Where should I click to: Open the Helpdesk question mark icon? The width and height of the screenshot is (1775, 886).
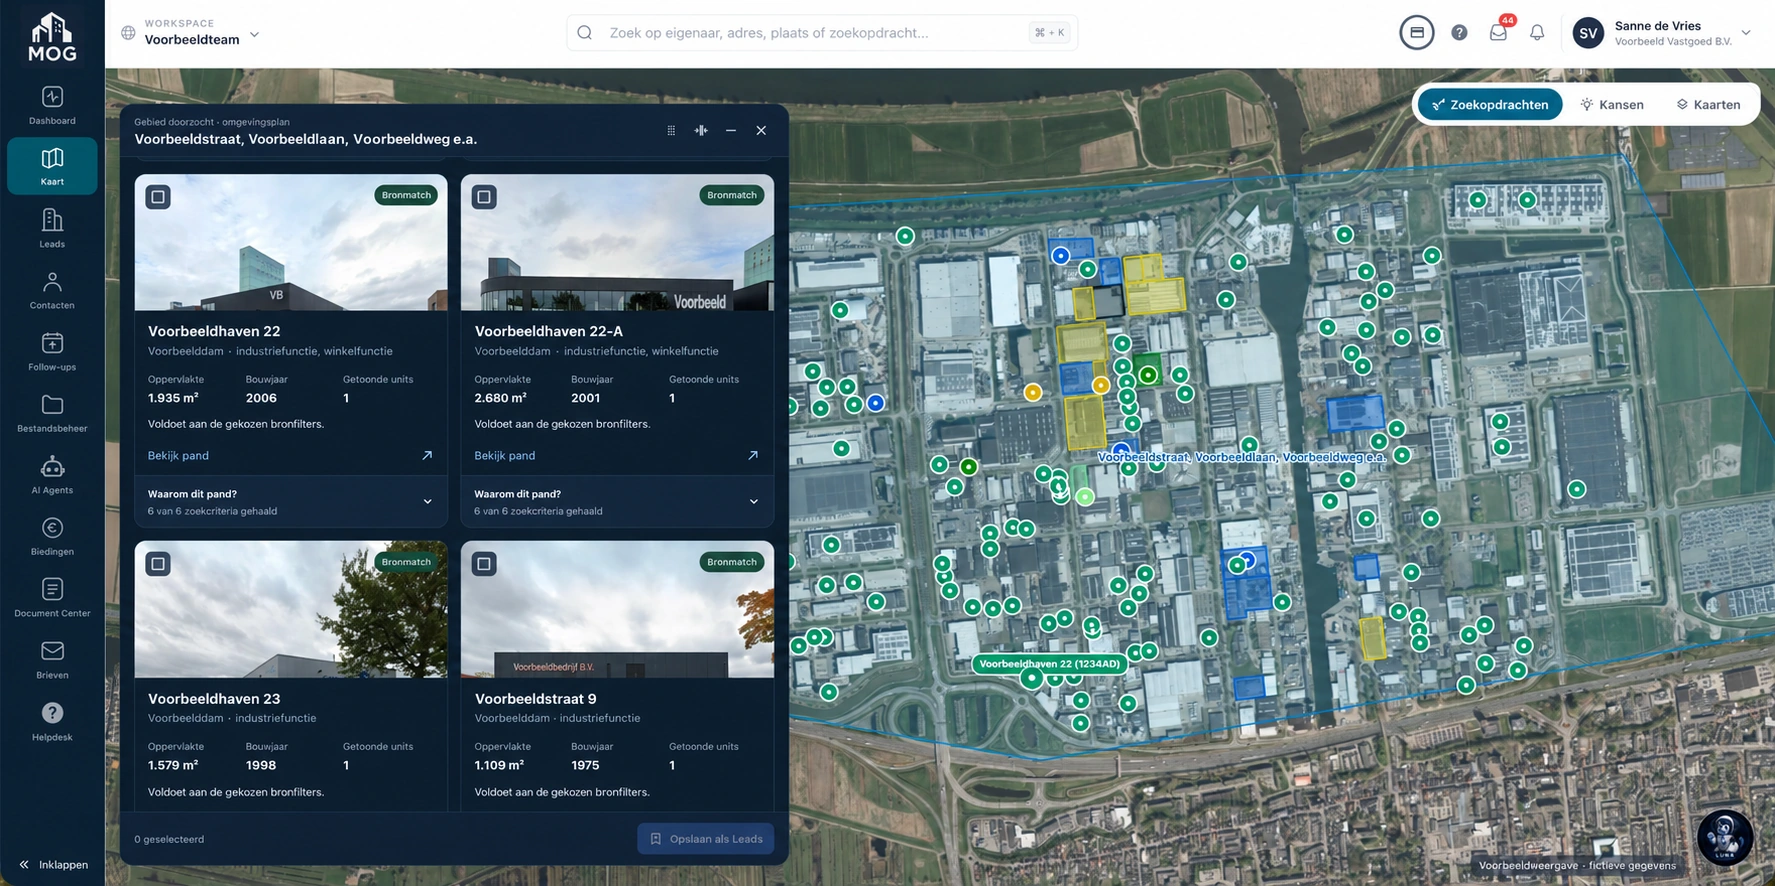click(x=52, y=713)
